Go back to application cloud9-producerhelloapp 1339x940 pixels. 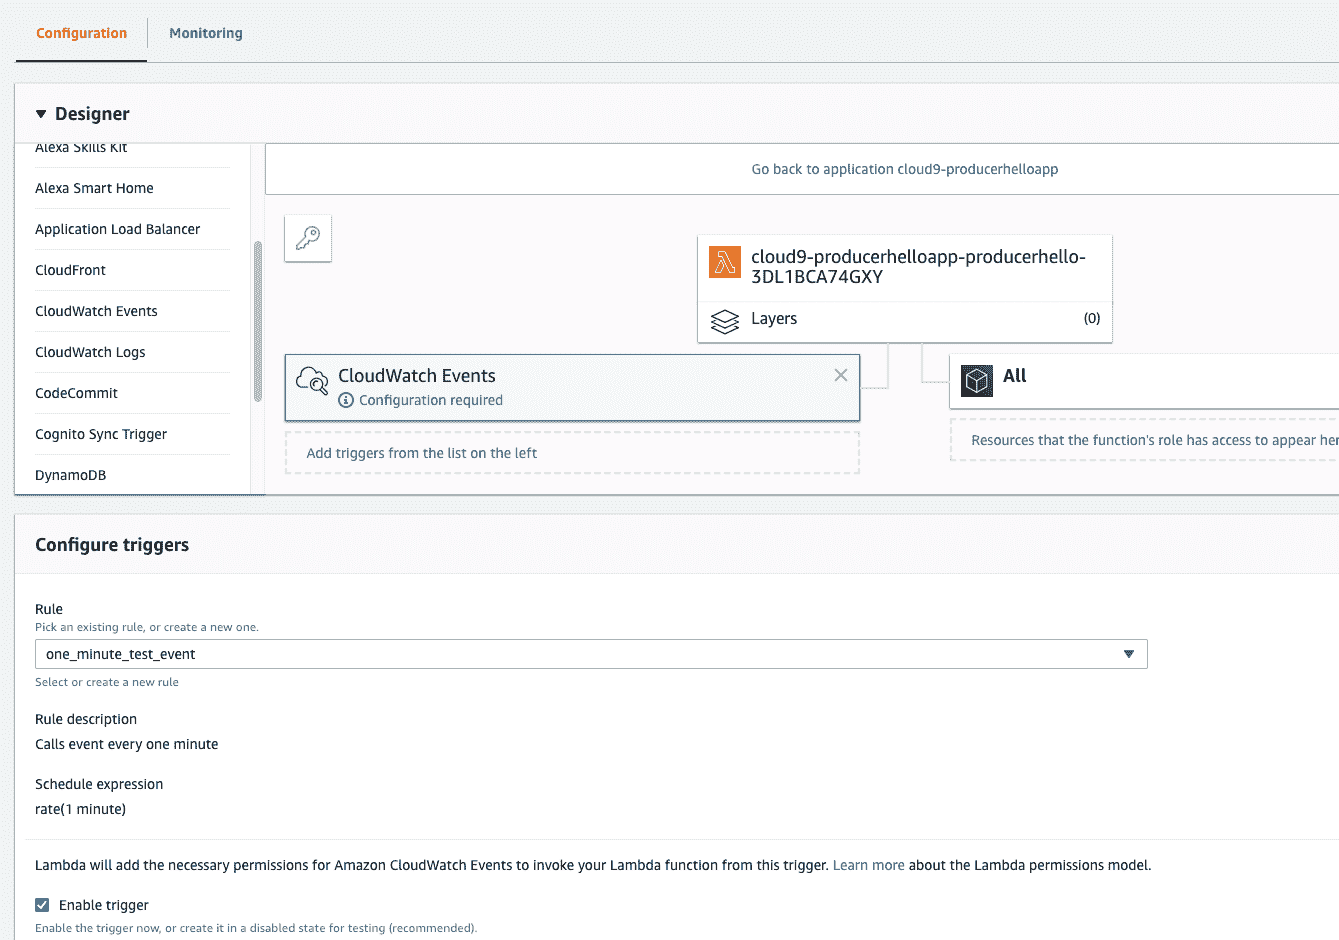[x=905, y=169]
